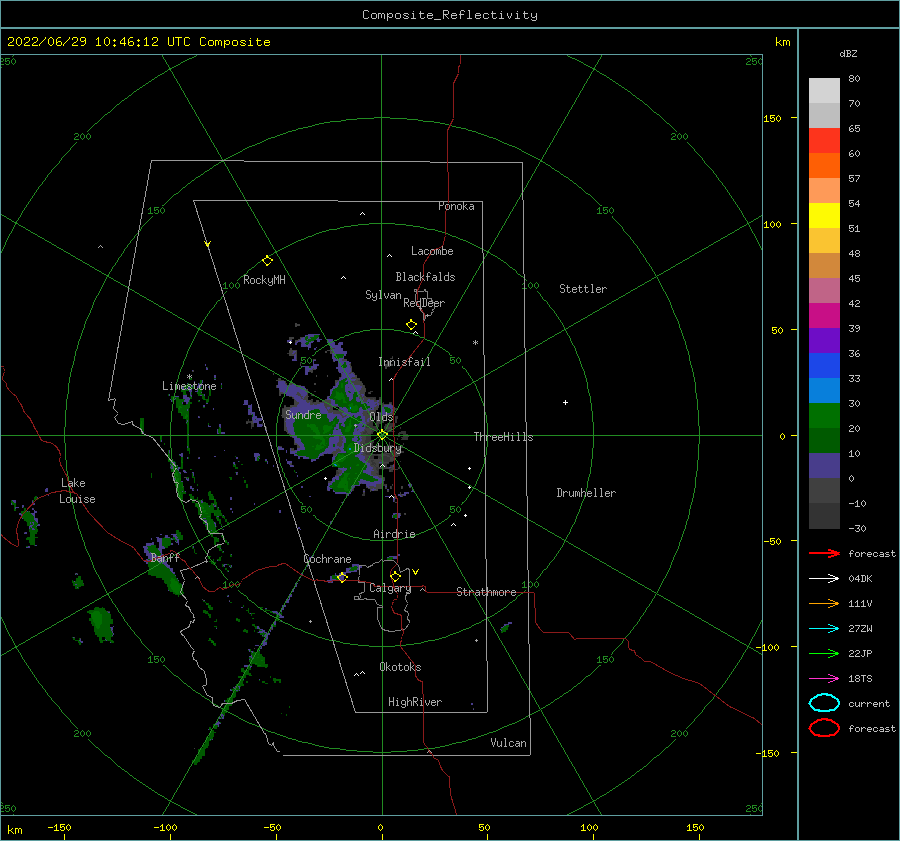900x841 pixels.
Task: Click the Lacombe label
Action: (x=432, y=251)
